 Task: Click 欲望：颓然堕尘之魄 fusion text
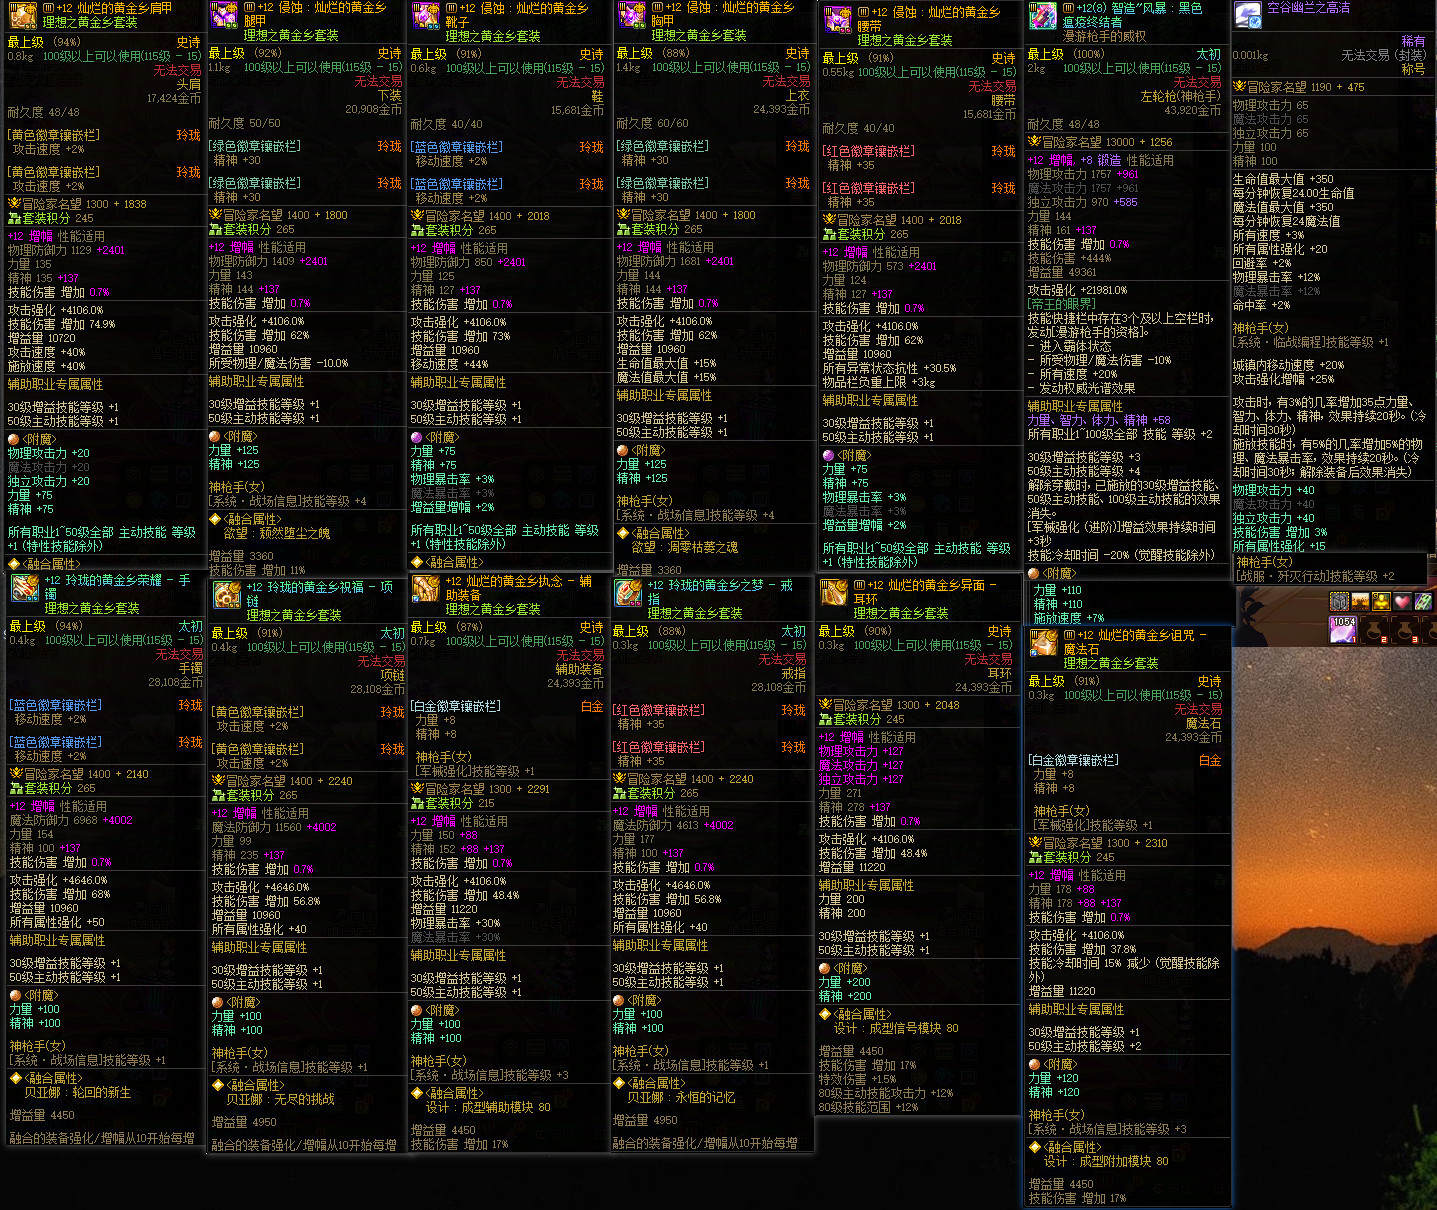pyautogui.click(x=277, y=533)
